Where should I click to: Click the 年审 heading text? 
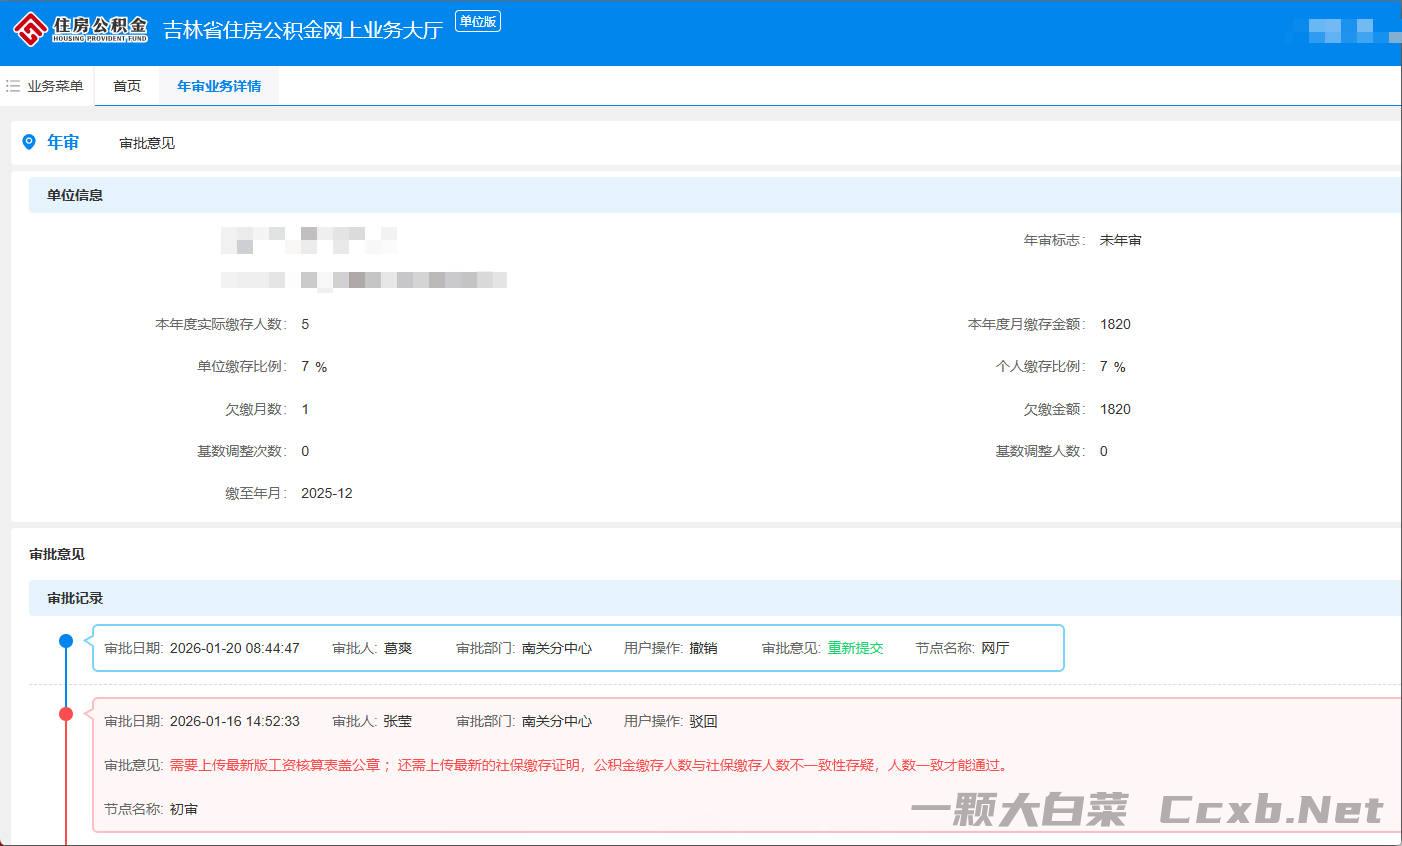(63, 142)
